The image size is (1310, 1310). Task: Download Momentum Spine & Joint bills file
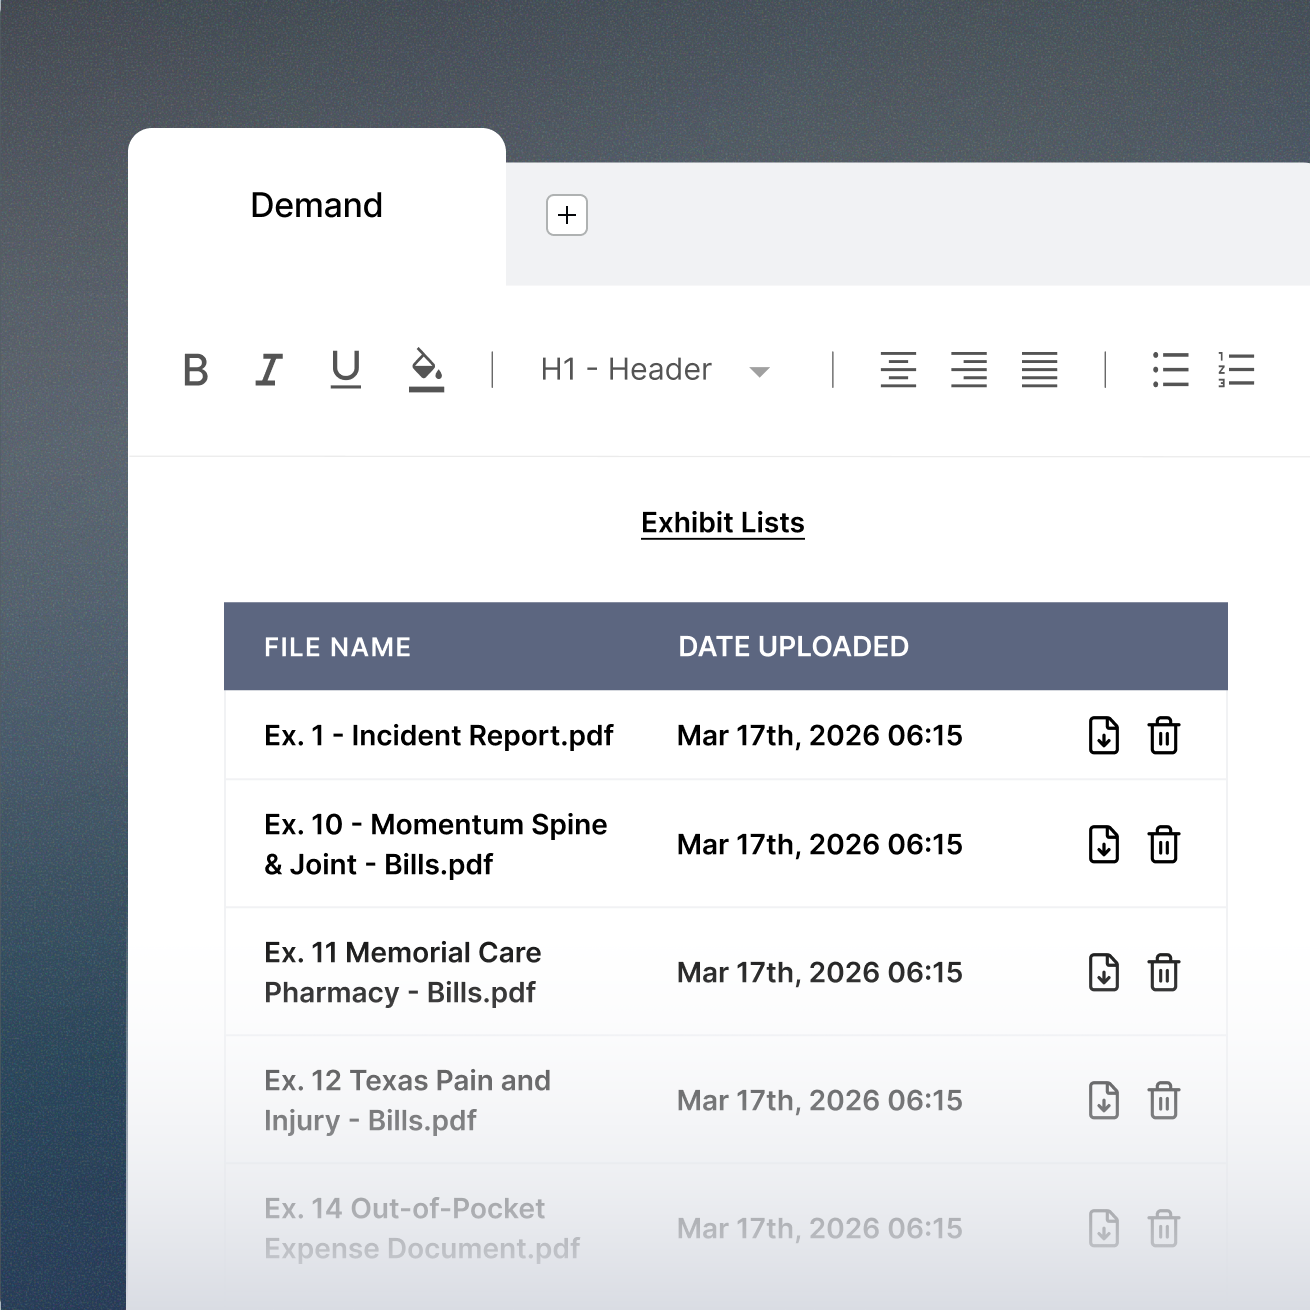pyautogui.click(x=1104, y=845)
